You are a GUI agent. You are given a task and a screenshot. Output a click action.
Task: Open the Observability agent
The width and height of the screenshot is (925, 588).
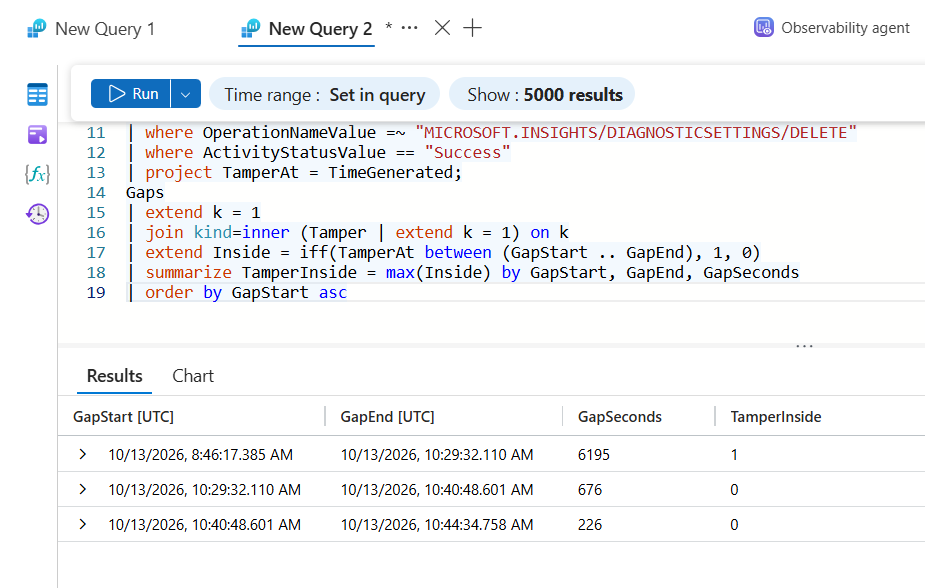click(x=845, y=28)
